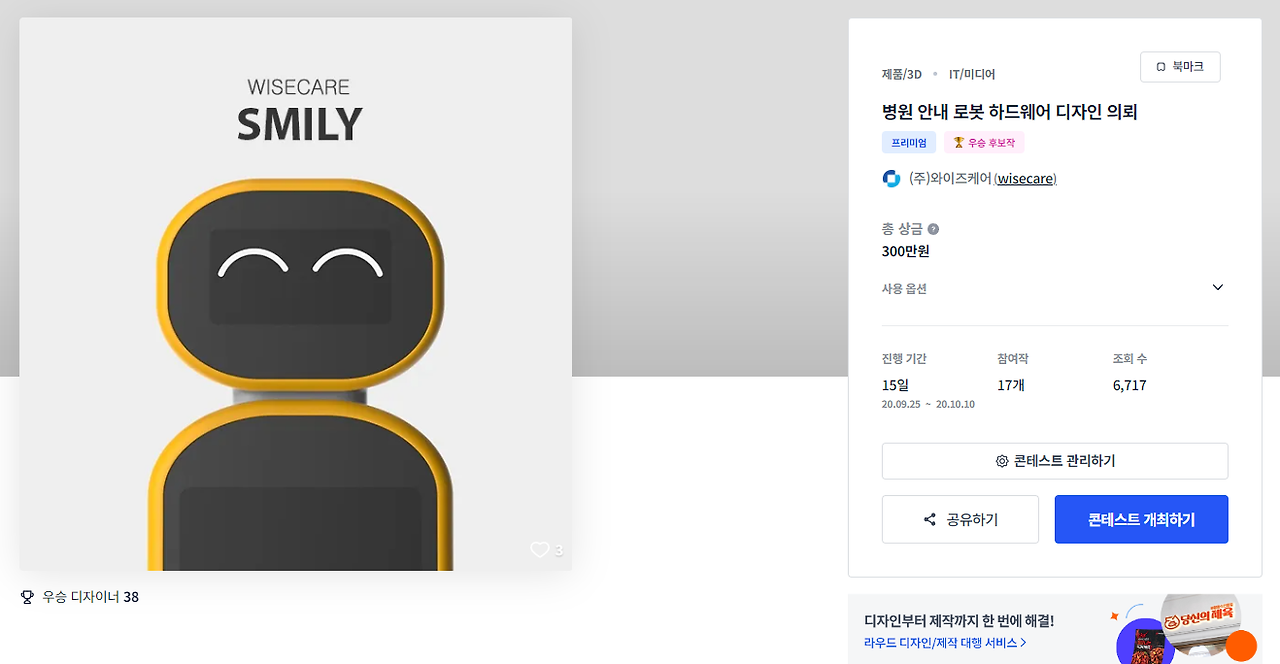Select the 제품/3D category breadcrumb

[x=901, y=74]
